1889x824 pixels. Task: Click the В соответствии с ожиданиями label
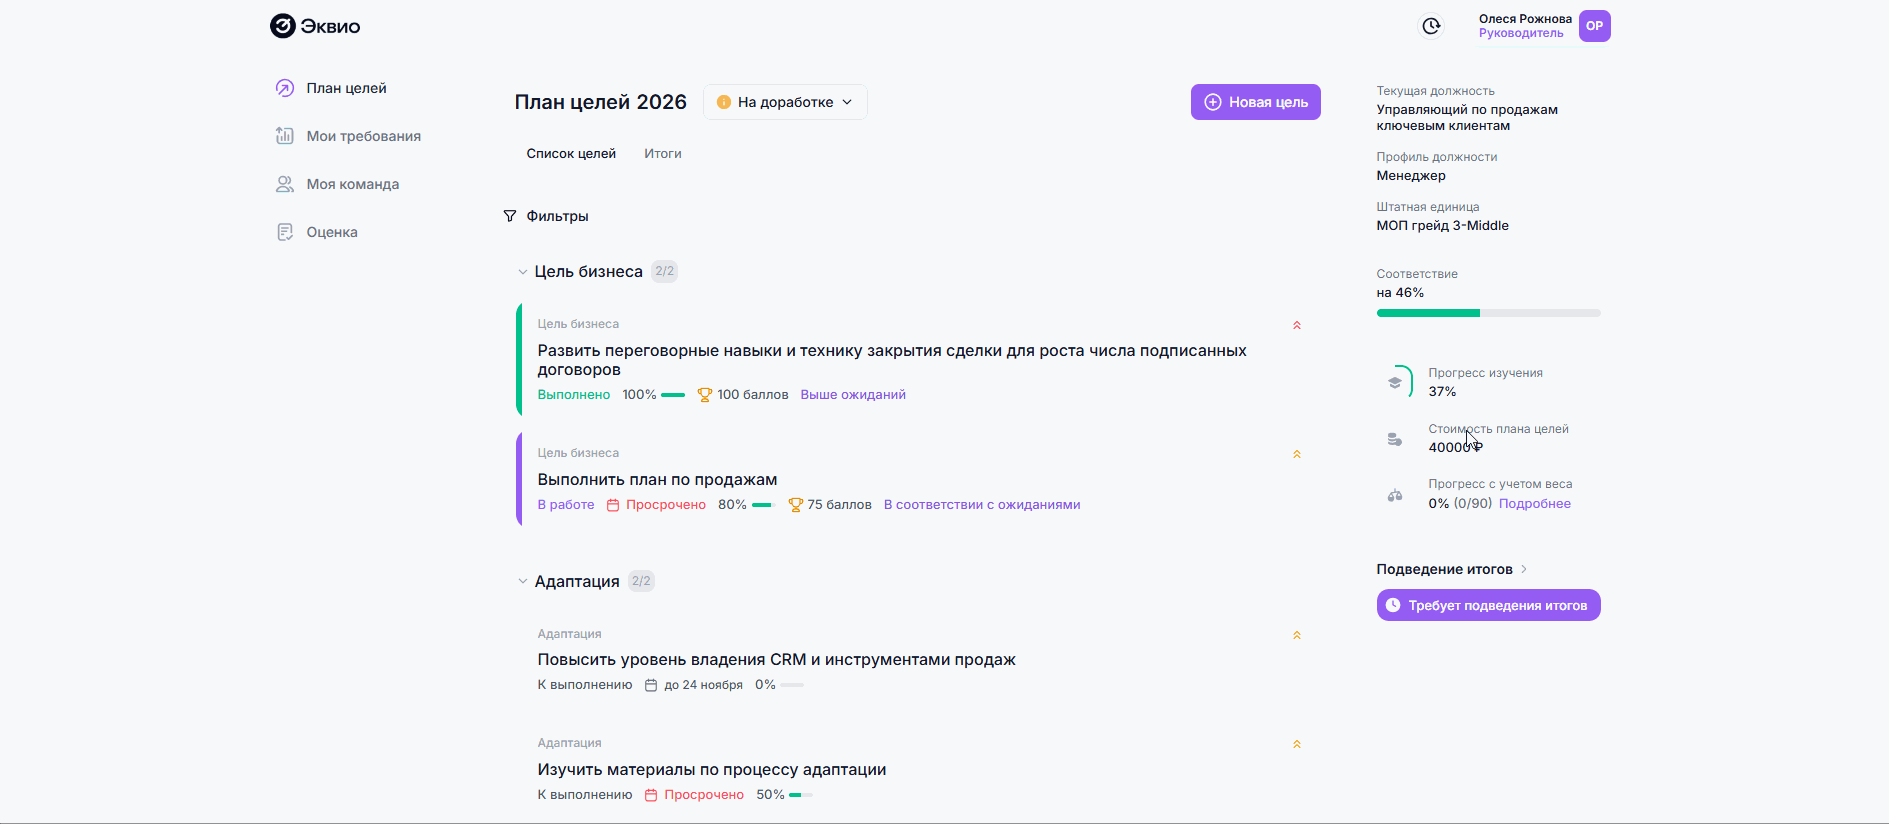point(982,505)
